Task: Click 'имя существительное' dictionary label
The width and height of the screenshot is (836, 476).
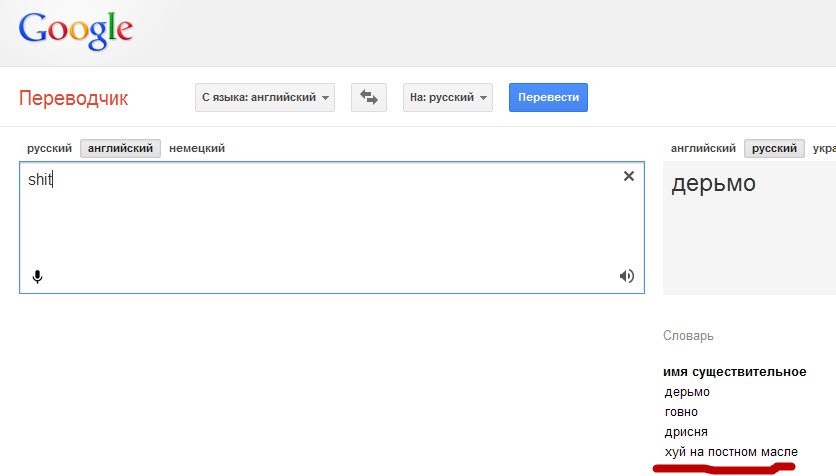Action: coord(734,372)
